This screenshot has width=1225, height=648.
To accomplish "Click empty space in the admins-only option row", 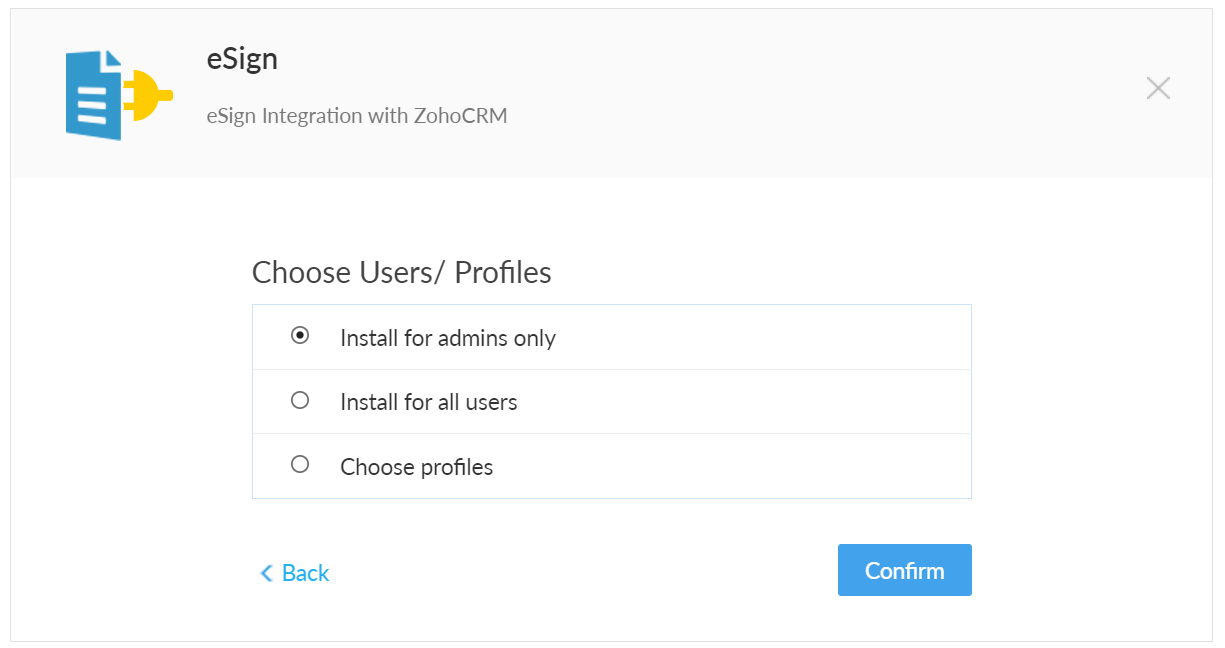I will pyautogui.click(x=760, y=338).
